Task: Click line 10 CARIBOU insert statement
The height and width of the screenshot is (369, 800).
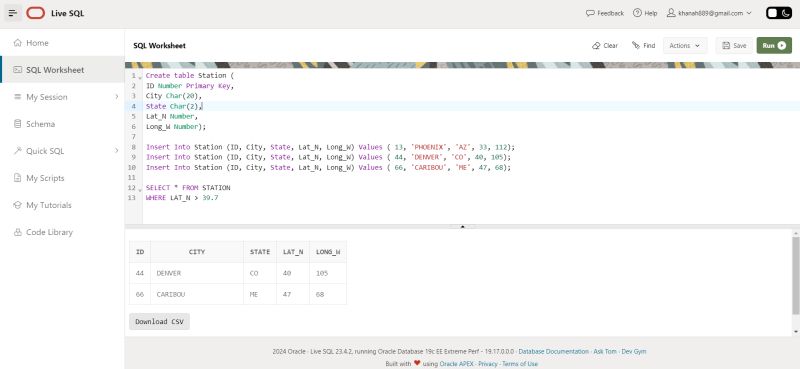Action: point(329,167)
